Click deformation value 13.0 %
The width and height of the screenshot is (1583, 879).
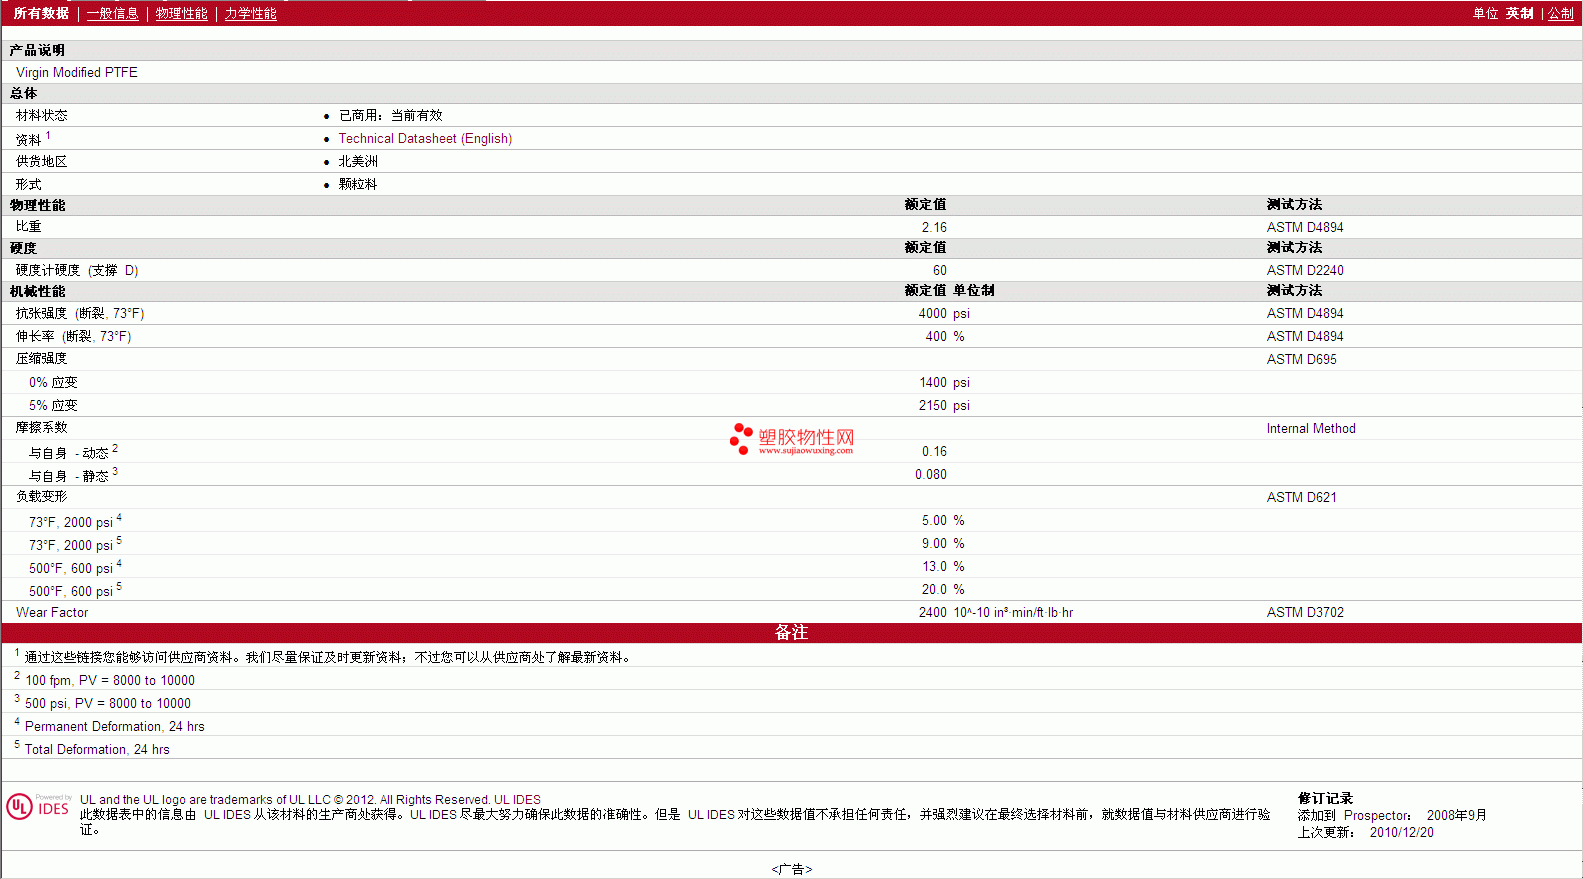coord(943,566)
